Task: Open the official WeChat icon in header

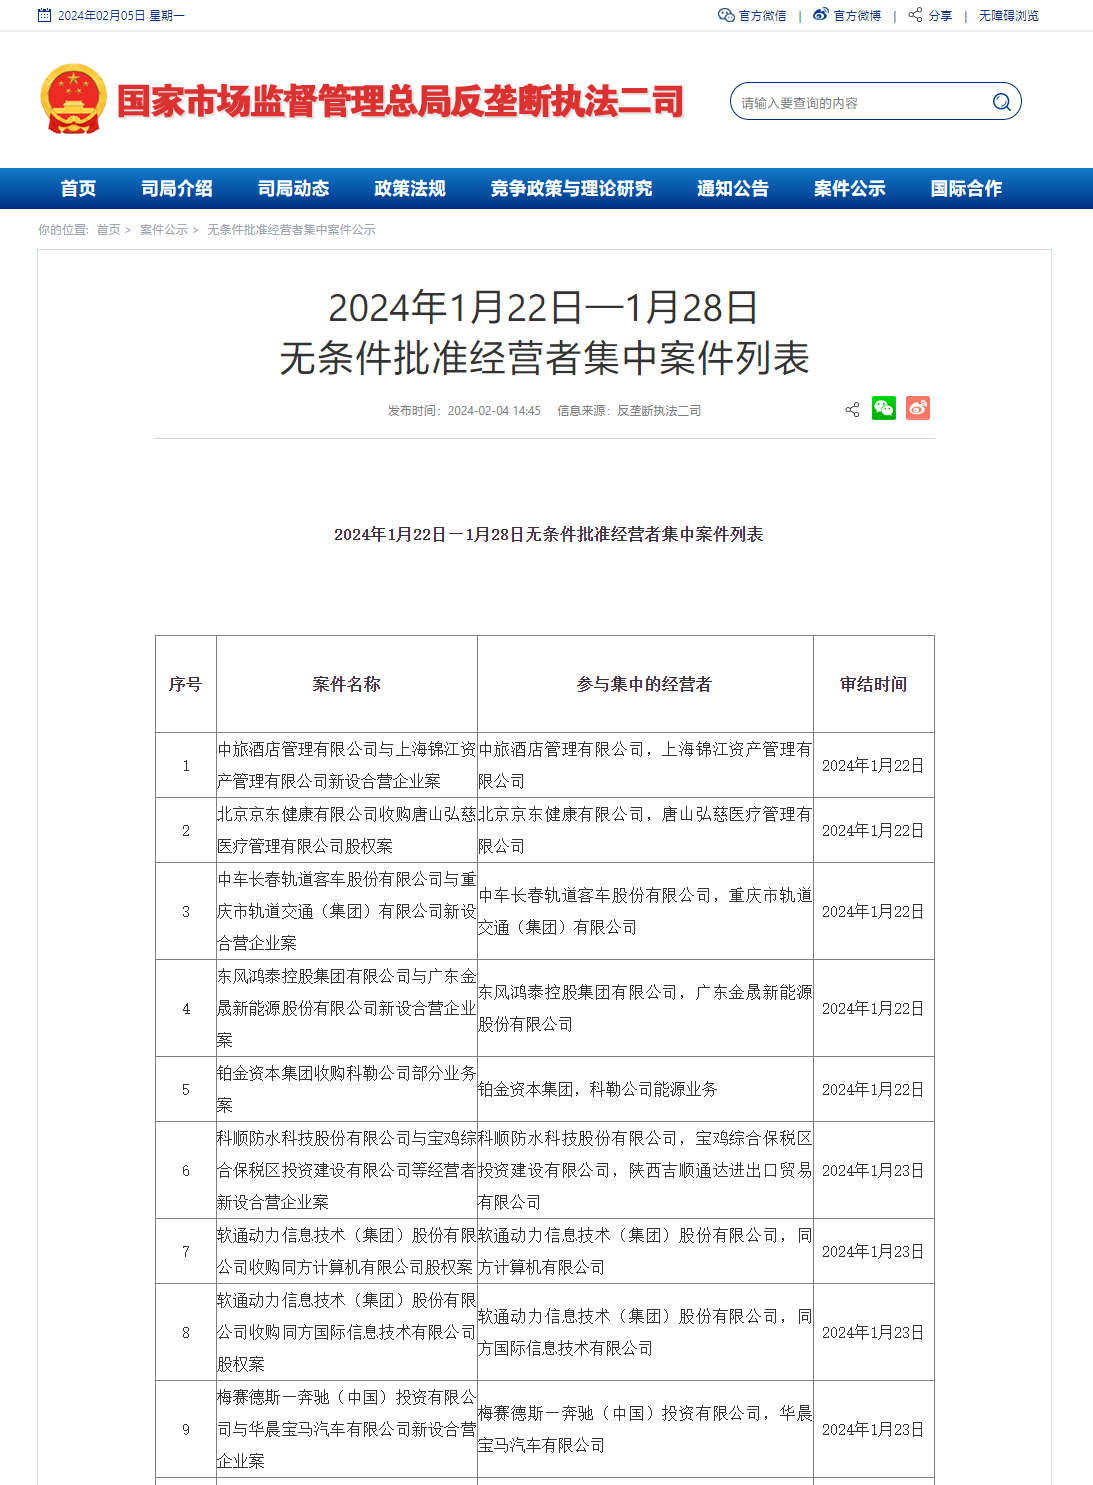Action: 726,15
